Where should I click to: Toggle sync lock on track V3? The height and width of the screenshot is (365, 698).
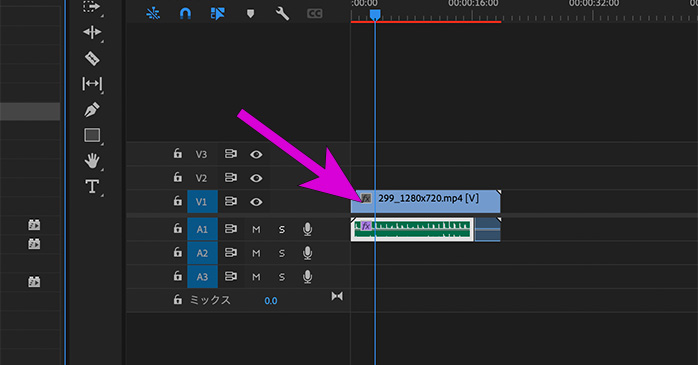[x=231, y=154]
